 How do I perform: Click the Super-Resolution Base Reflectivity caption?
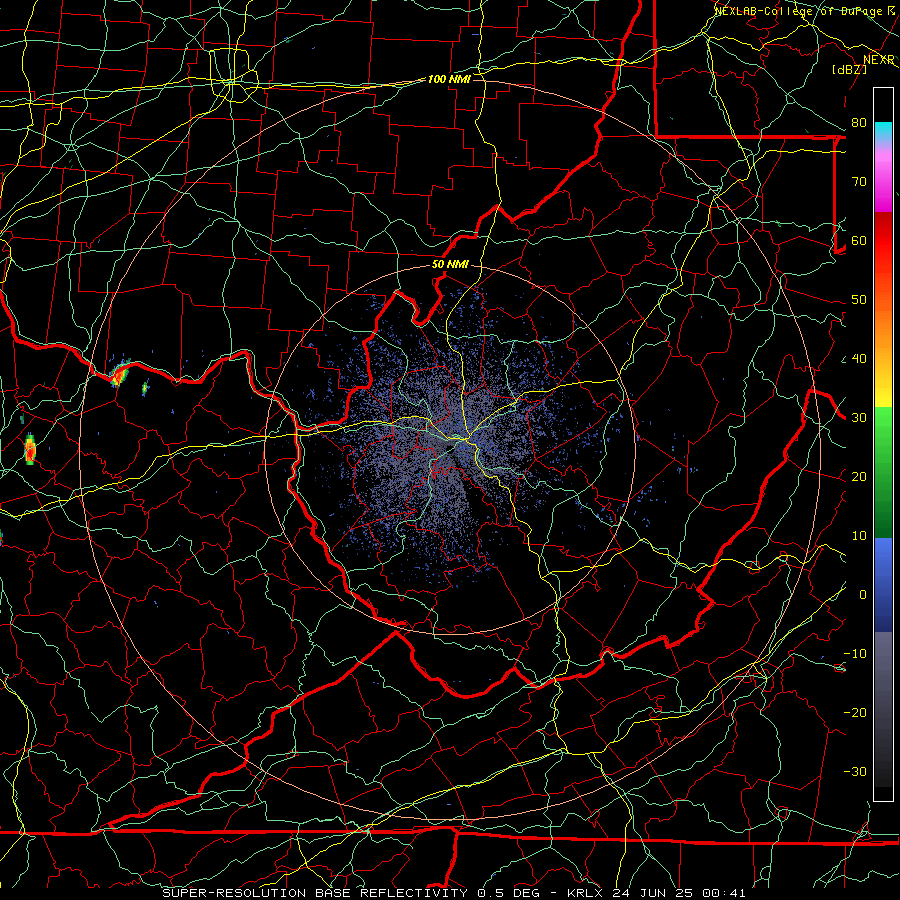click(315, 893)
